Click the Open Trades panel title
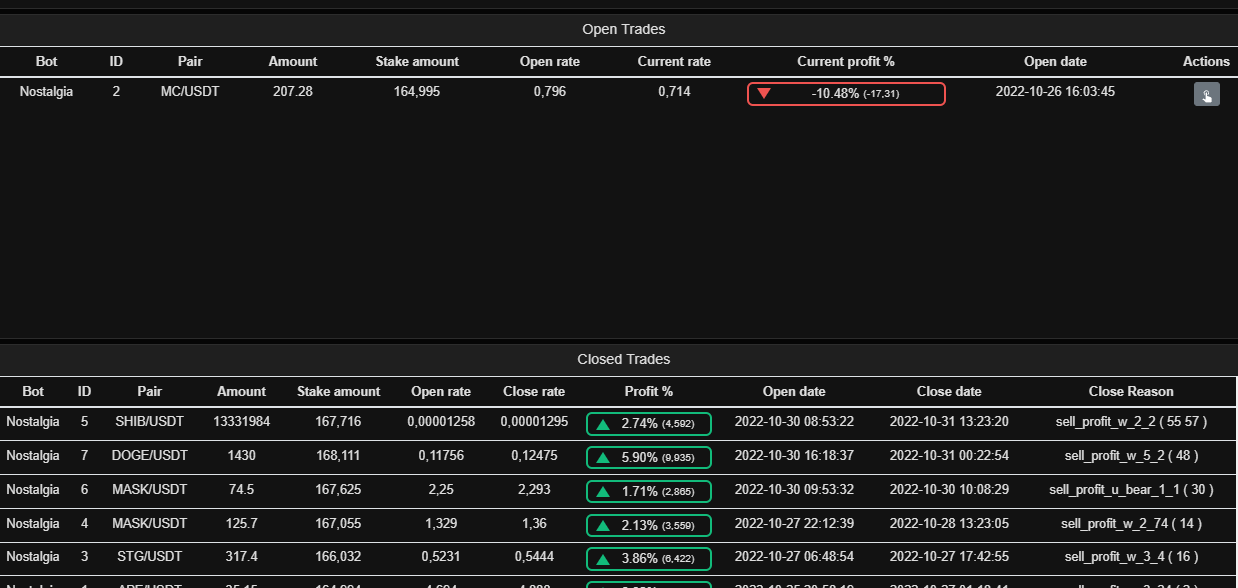The height and width of the screenshot is (588, 1238). click(624, 29)
